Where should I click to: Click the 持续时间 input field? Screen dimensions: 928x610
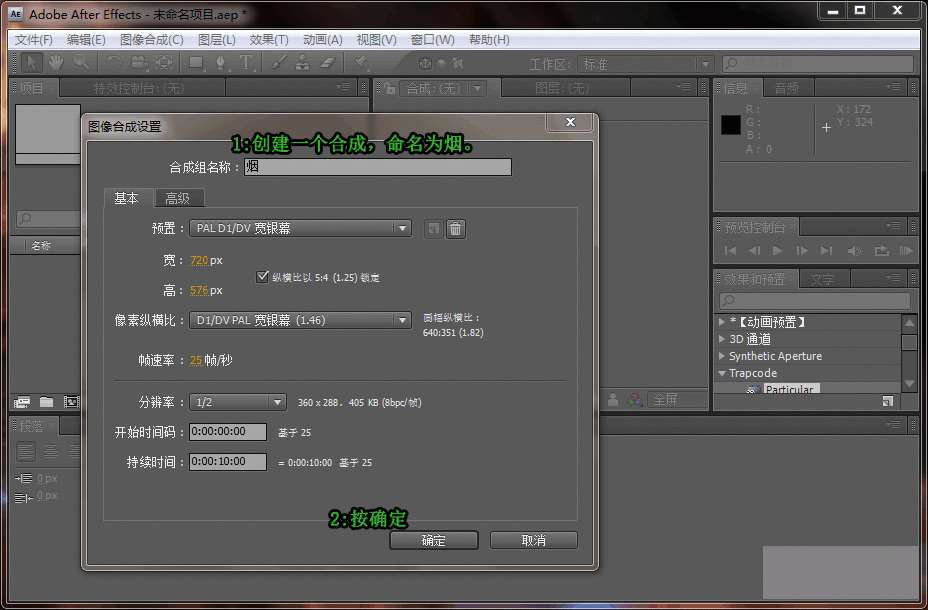(x=228, y=461)
